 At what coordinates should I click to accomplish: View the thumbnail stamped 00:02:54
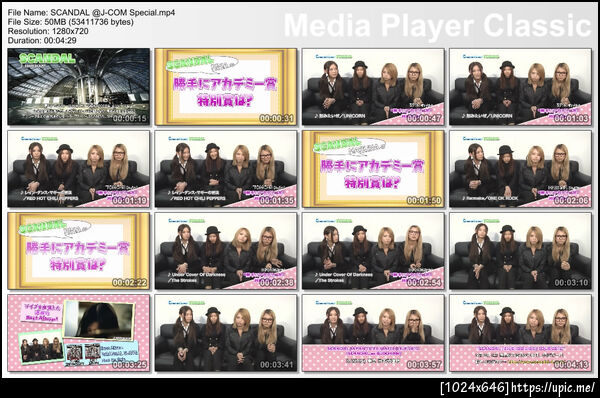[x=373, y=251]
